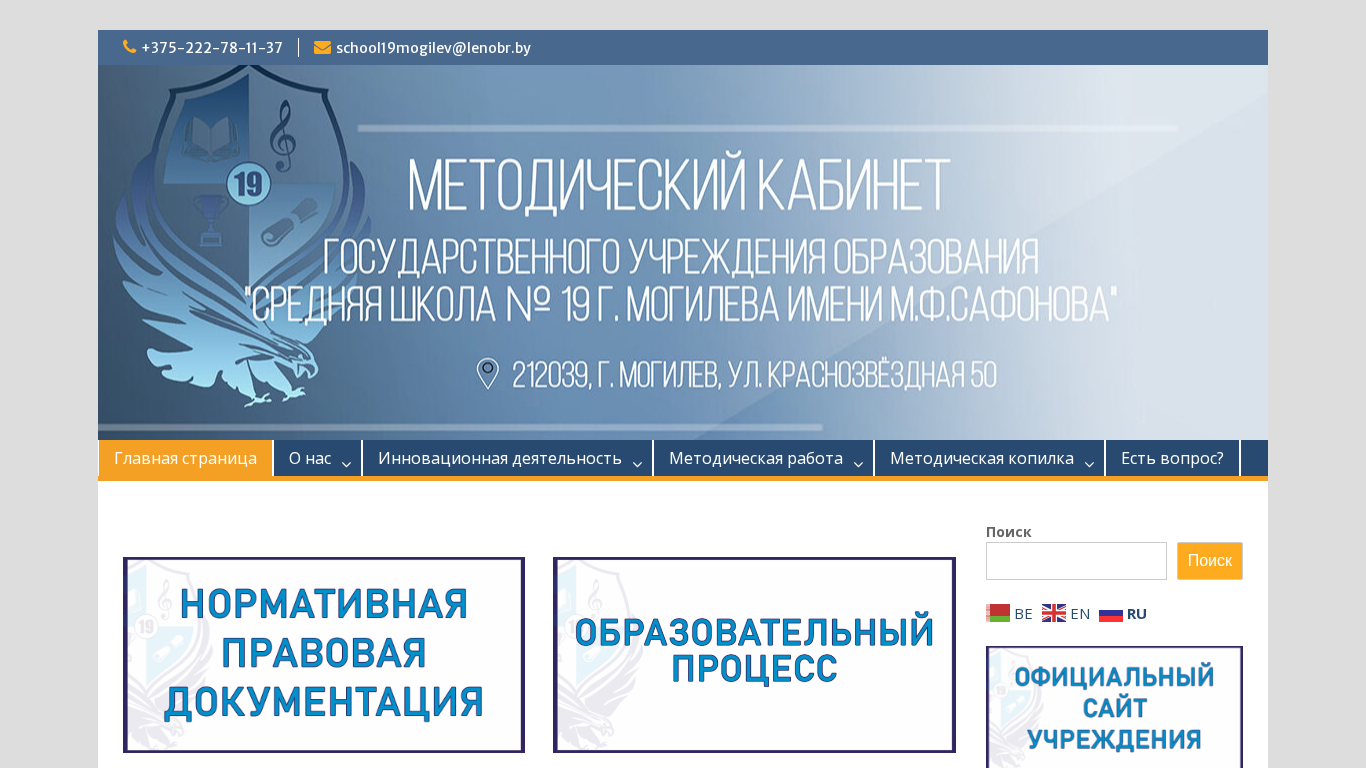Expand the Инновационная деятельность submenu arrow

(637, 463)
